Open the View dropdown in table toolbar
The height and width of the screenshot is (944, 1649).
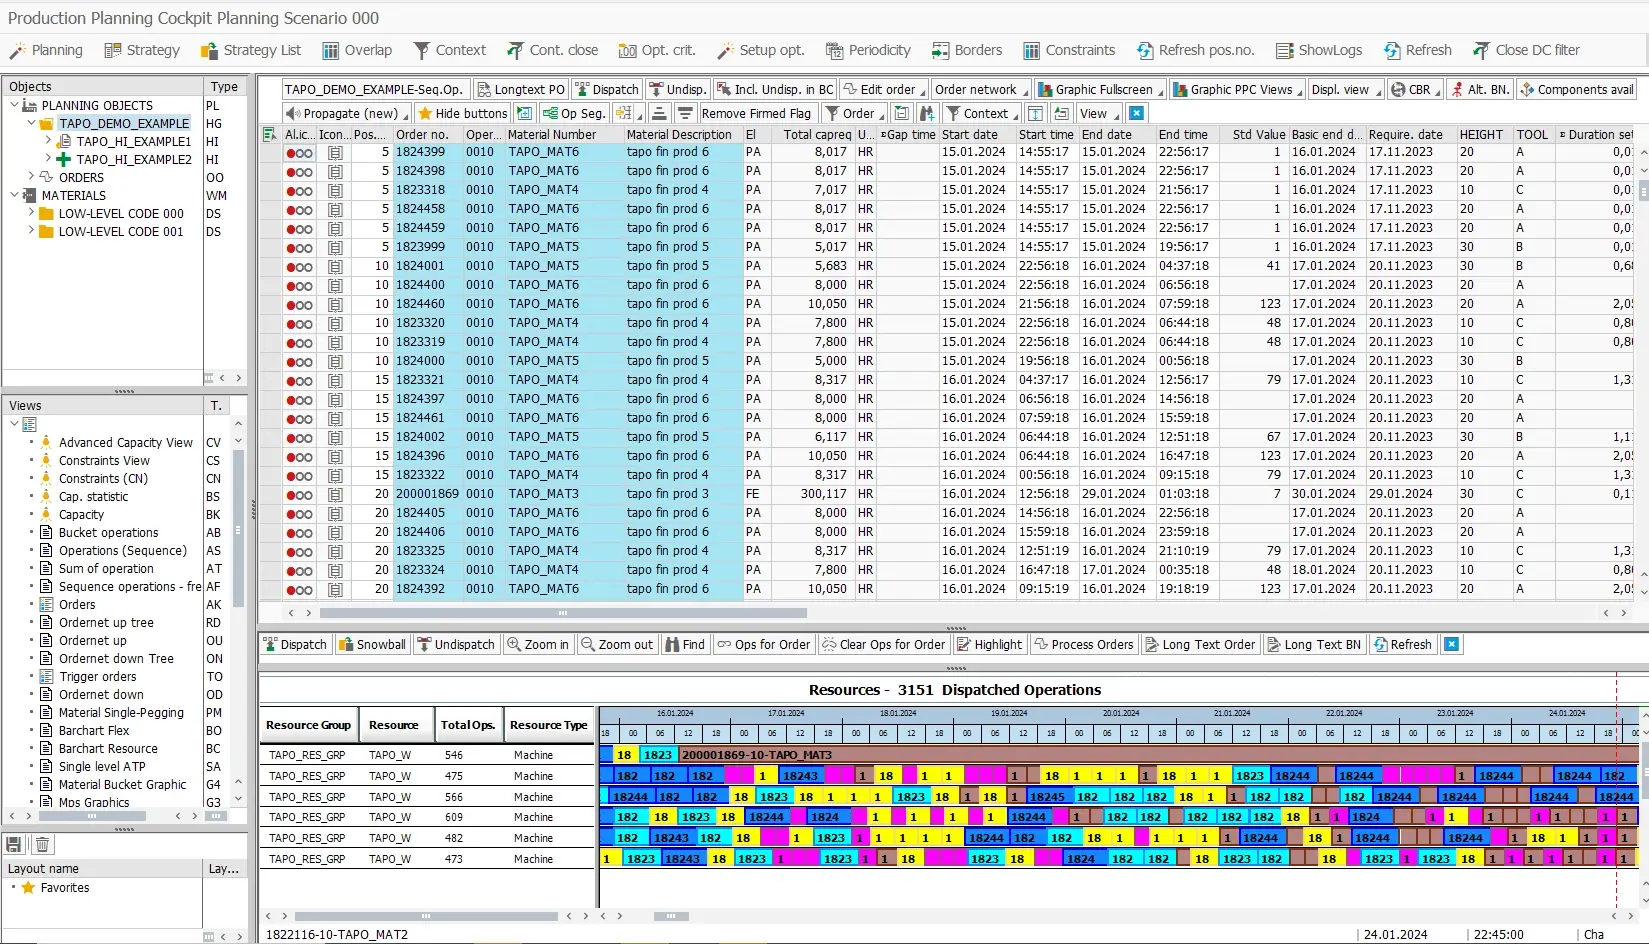[x=1099, y=113]
